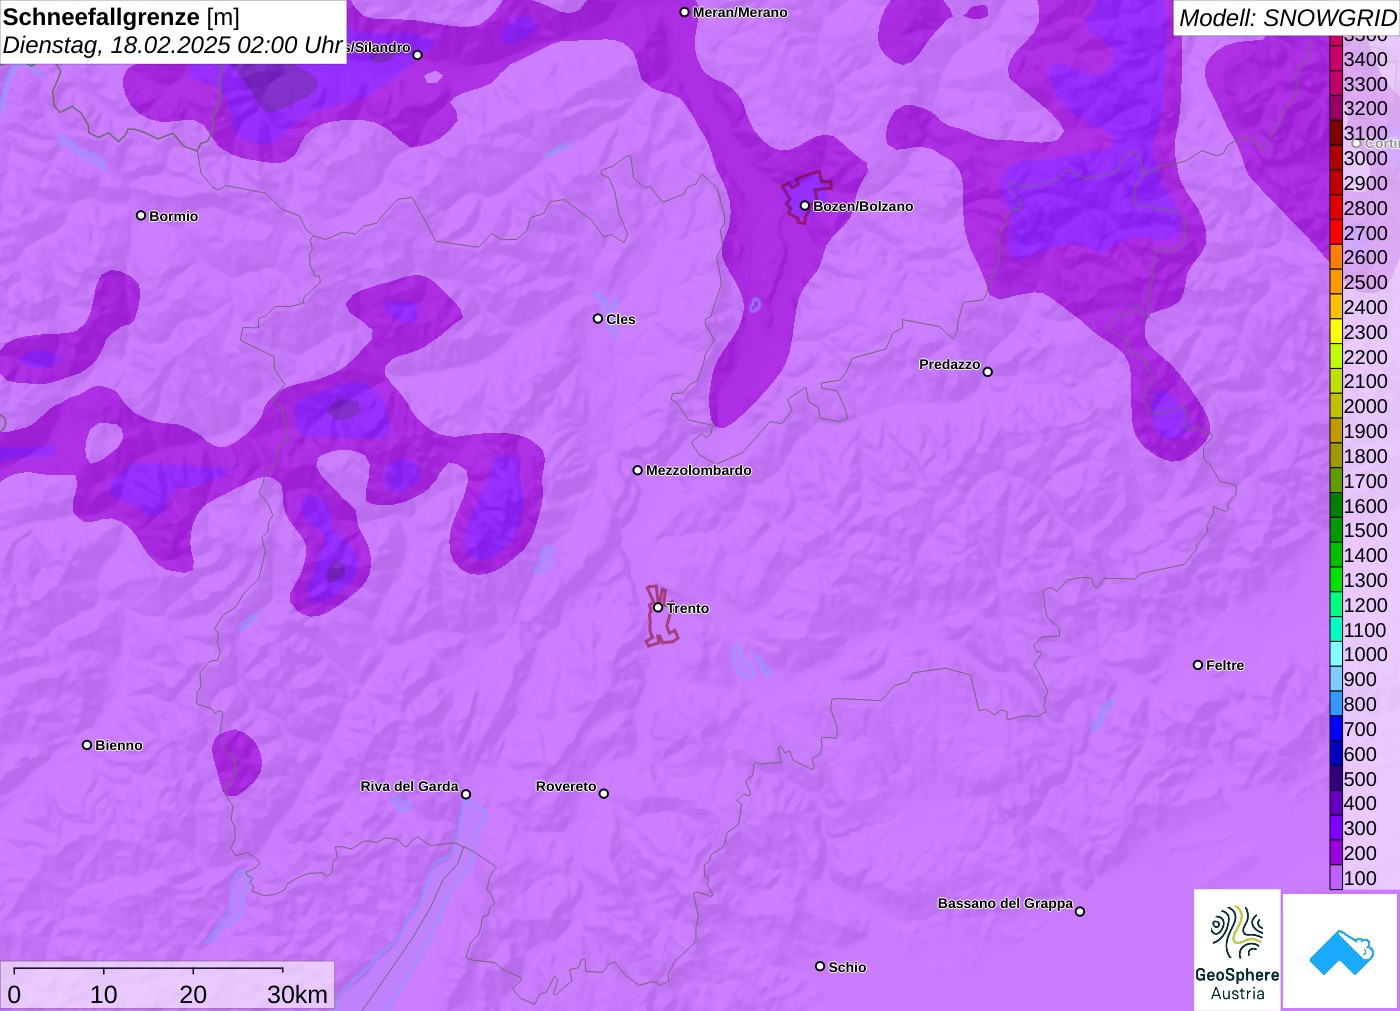Click the 1200 legend value
1400x1011 pixels.
1365,605
